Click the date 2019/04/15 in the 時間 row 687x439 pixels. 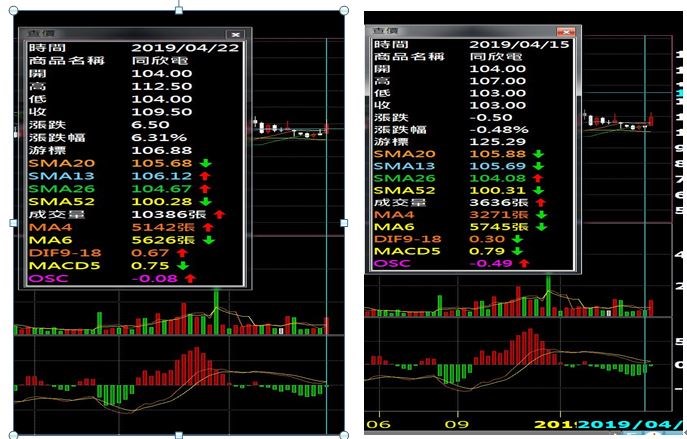[x=519, y=45]
